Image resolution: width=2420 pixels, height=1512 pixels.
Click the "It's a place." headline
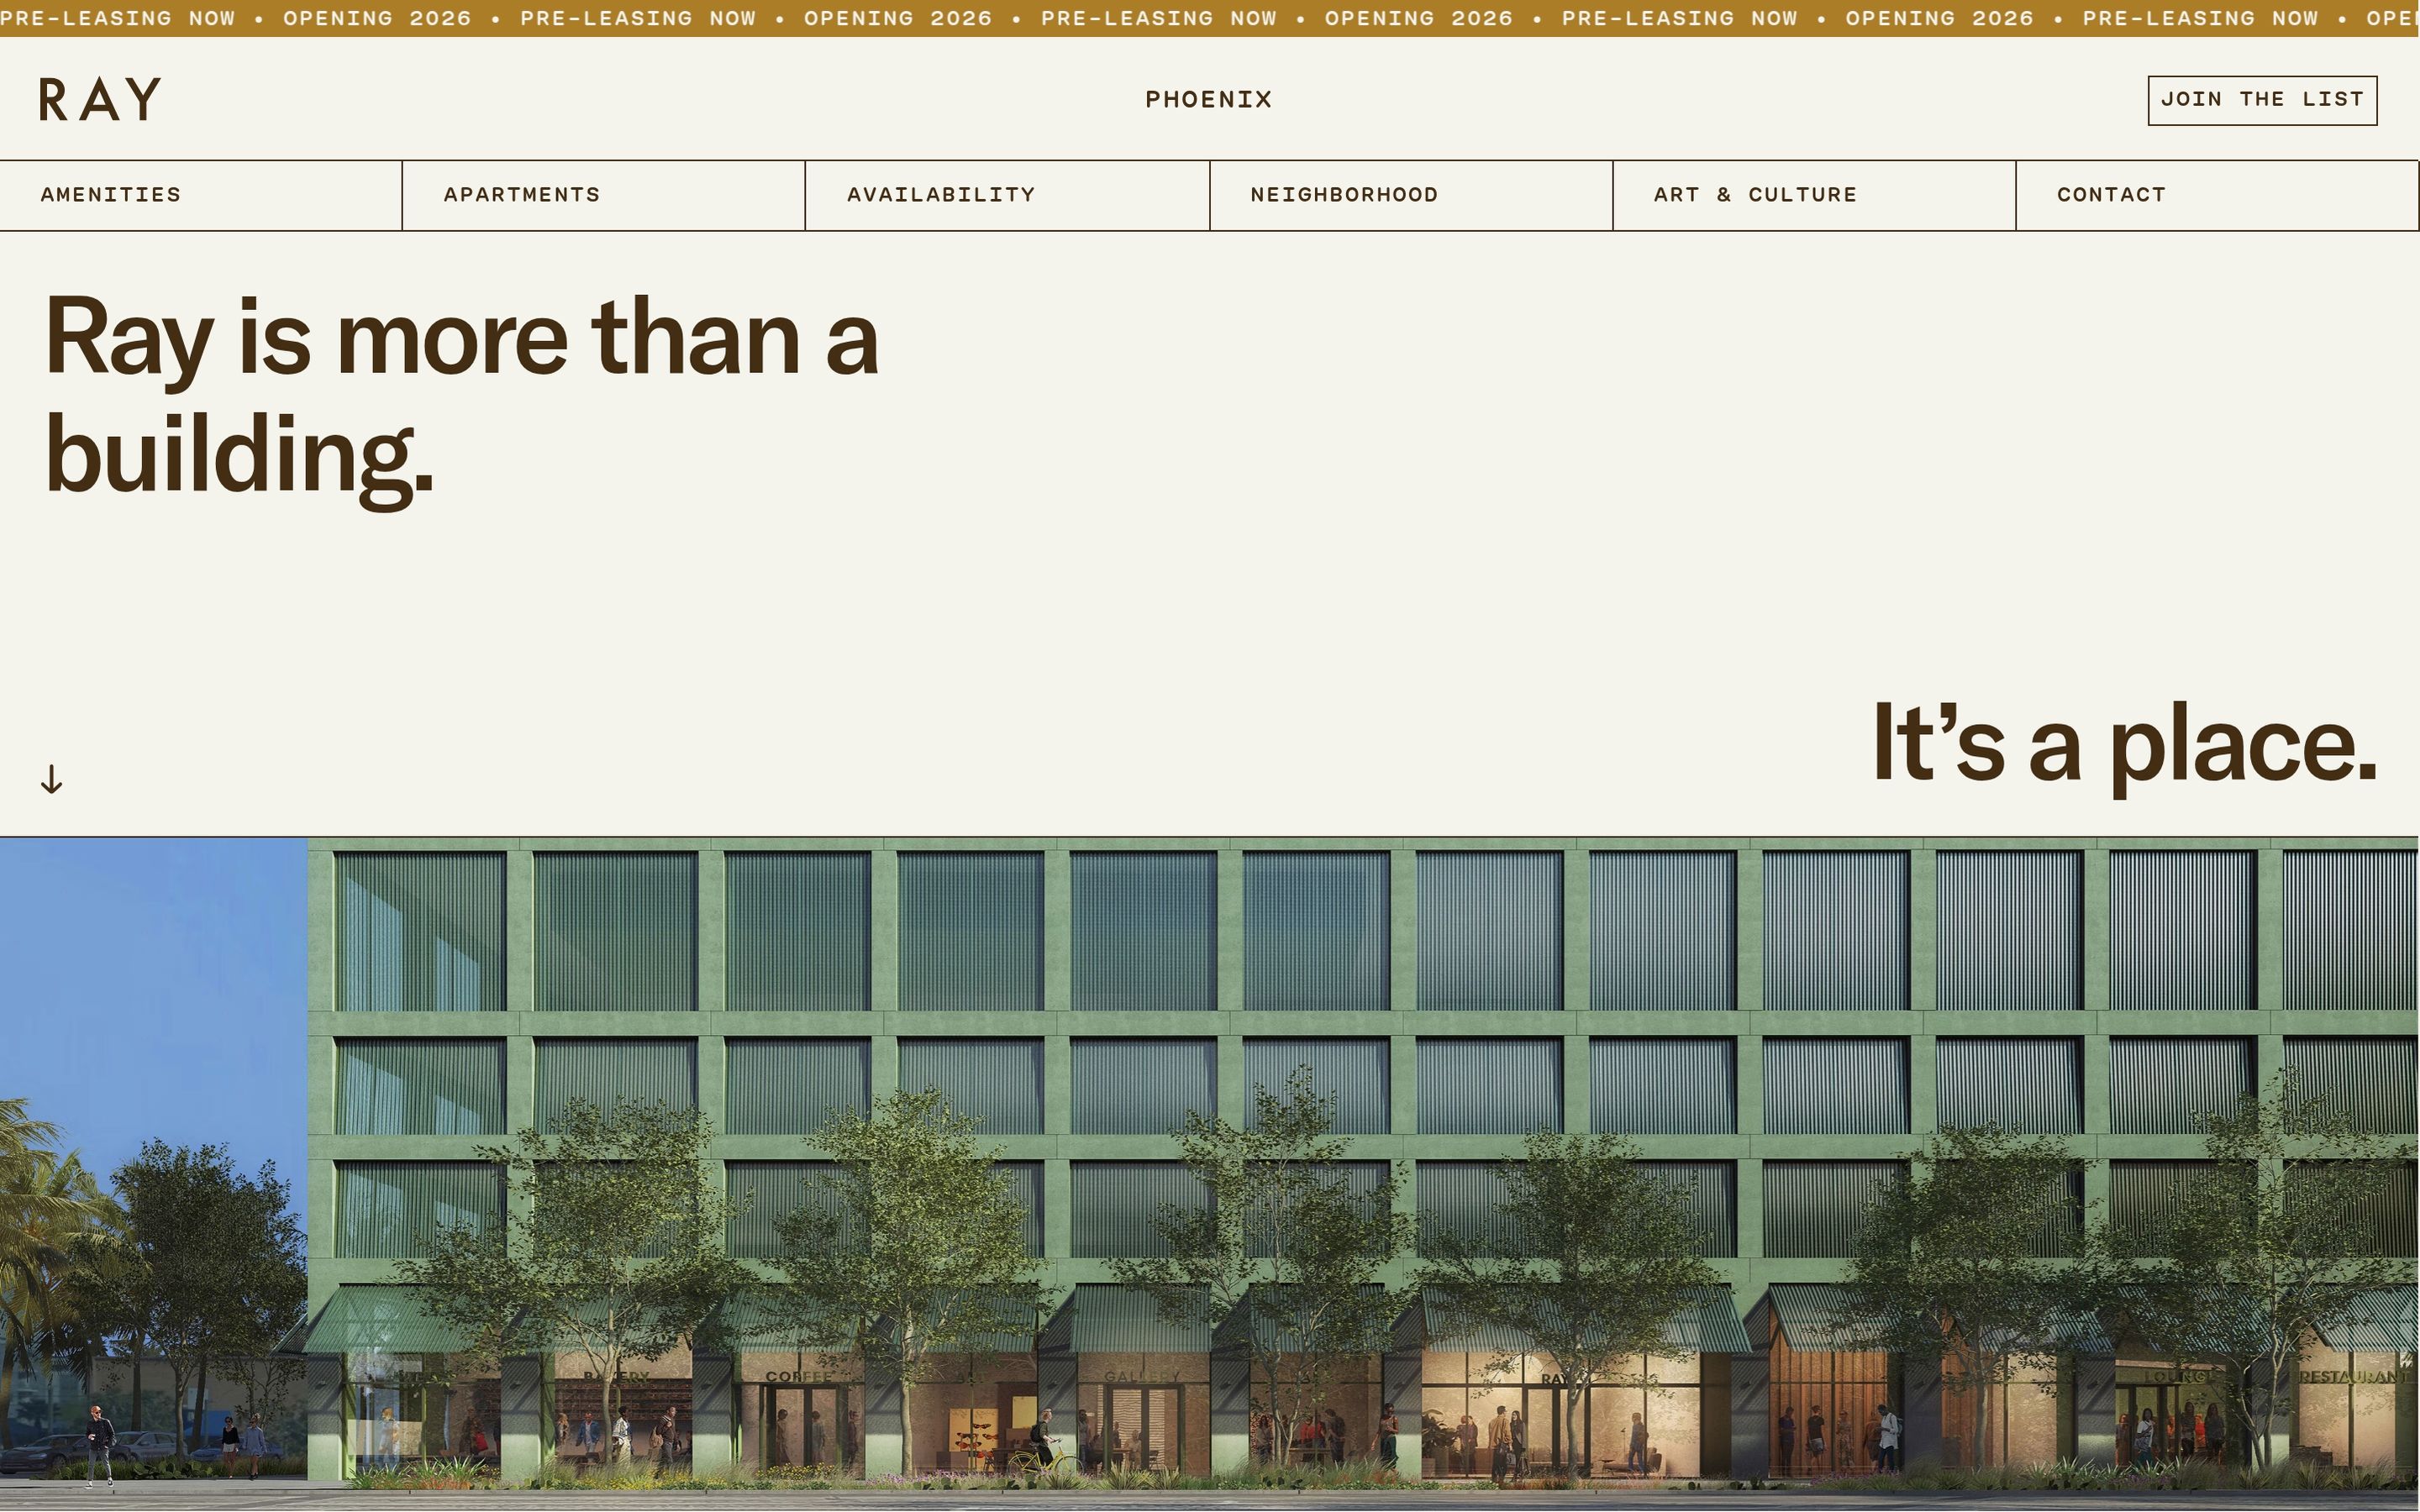(x=2123, y=744)
